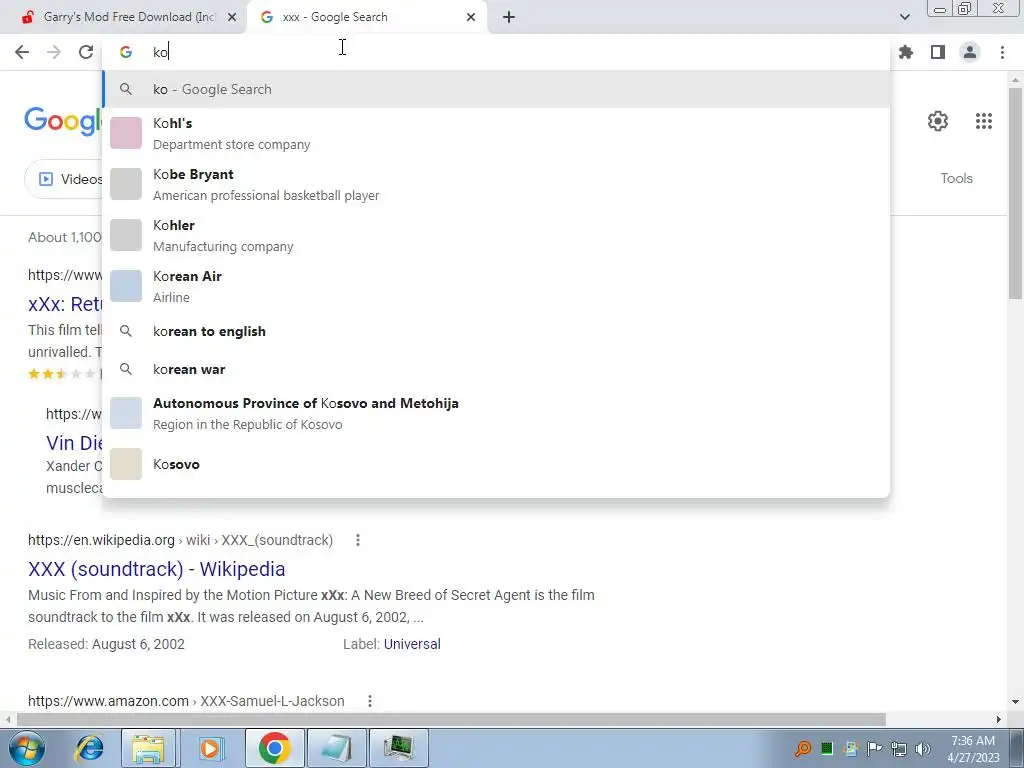Open the Google apps grid

(x=984, y=121)
